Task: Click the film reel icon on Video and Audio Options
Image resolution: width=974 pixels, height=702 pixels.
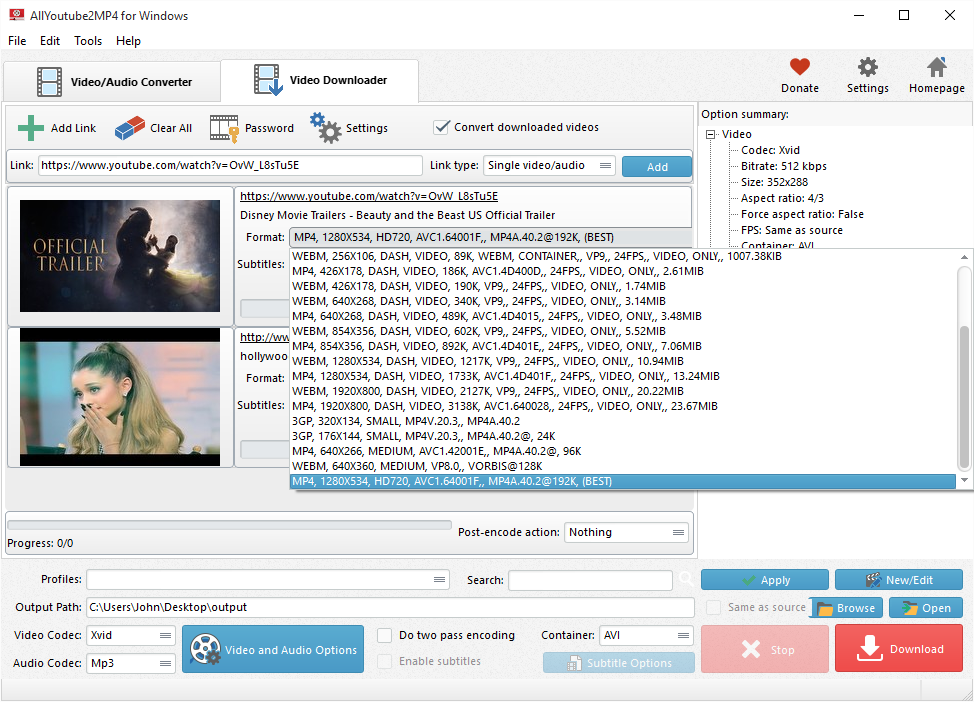Action: tap(206, 649)
